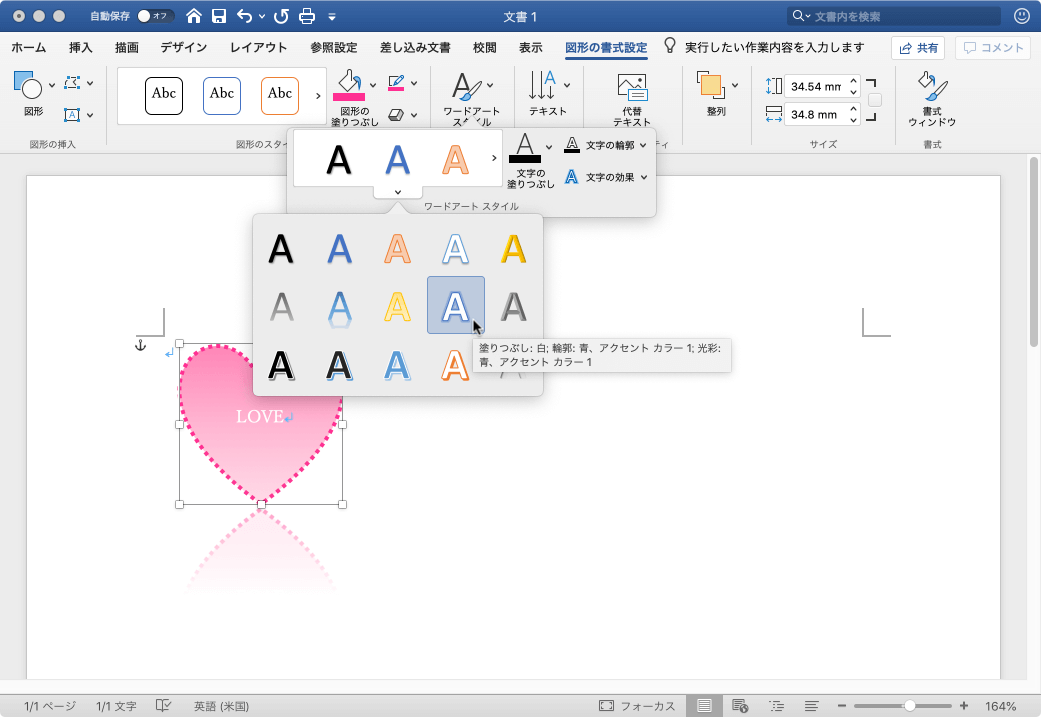Screen dimensions: 1041x717
Task: Open the text effects dropdown
Action: [x=605, y=177]
